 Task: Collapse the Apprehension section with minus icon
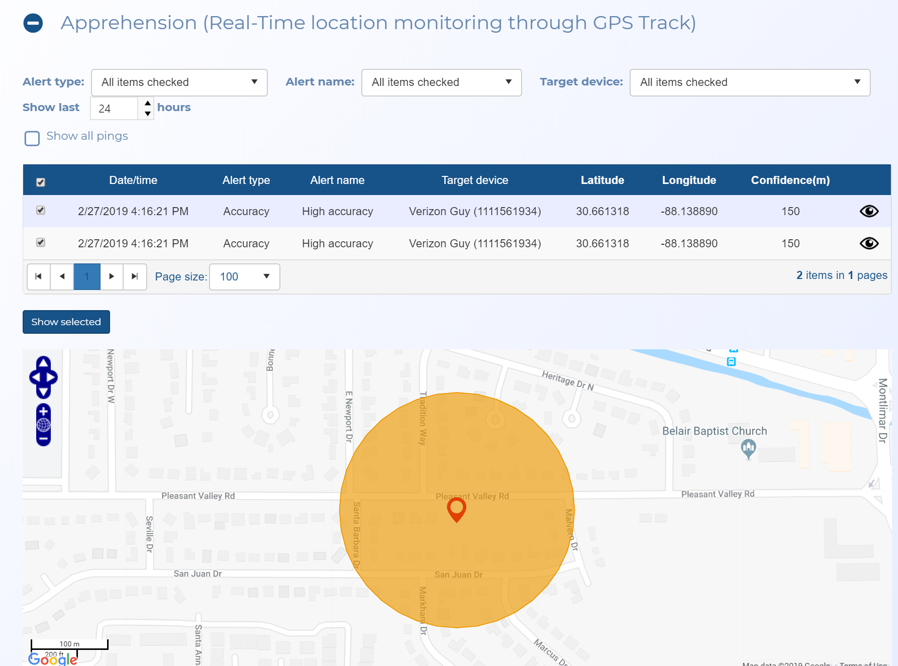33,23
